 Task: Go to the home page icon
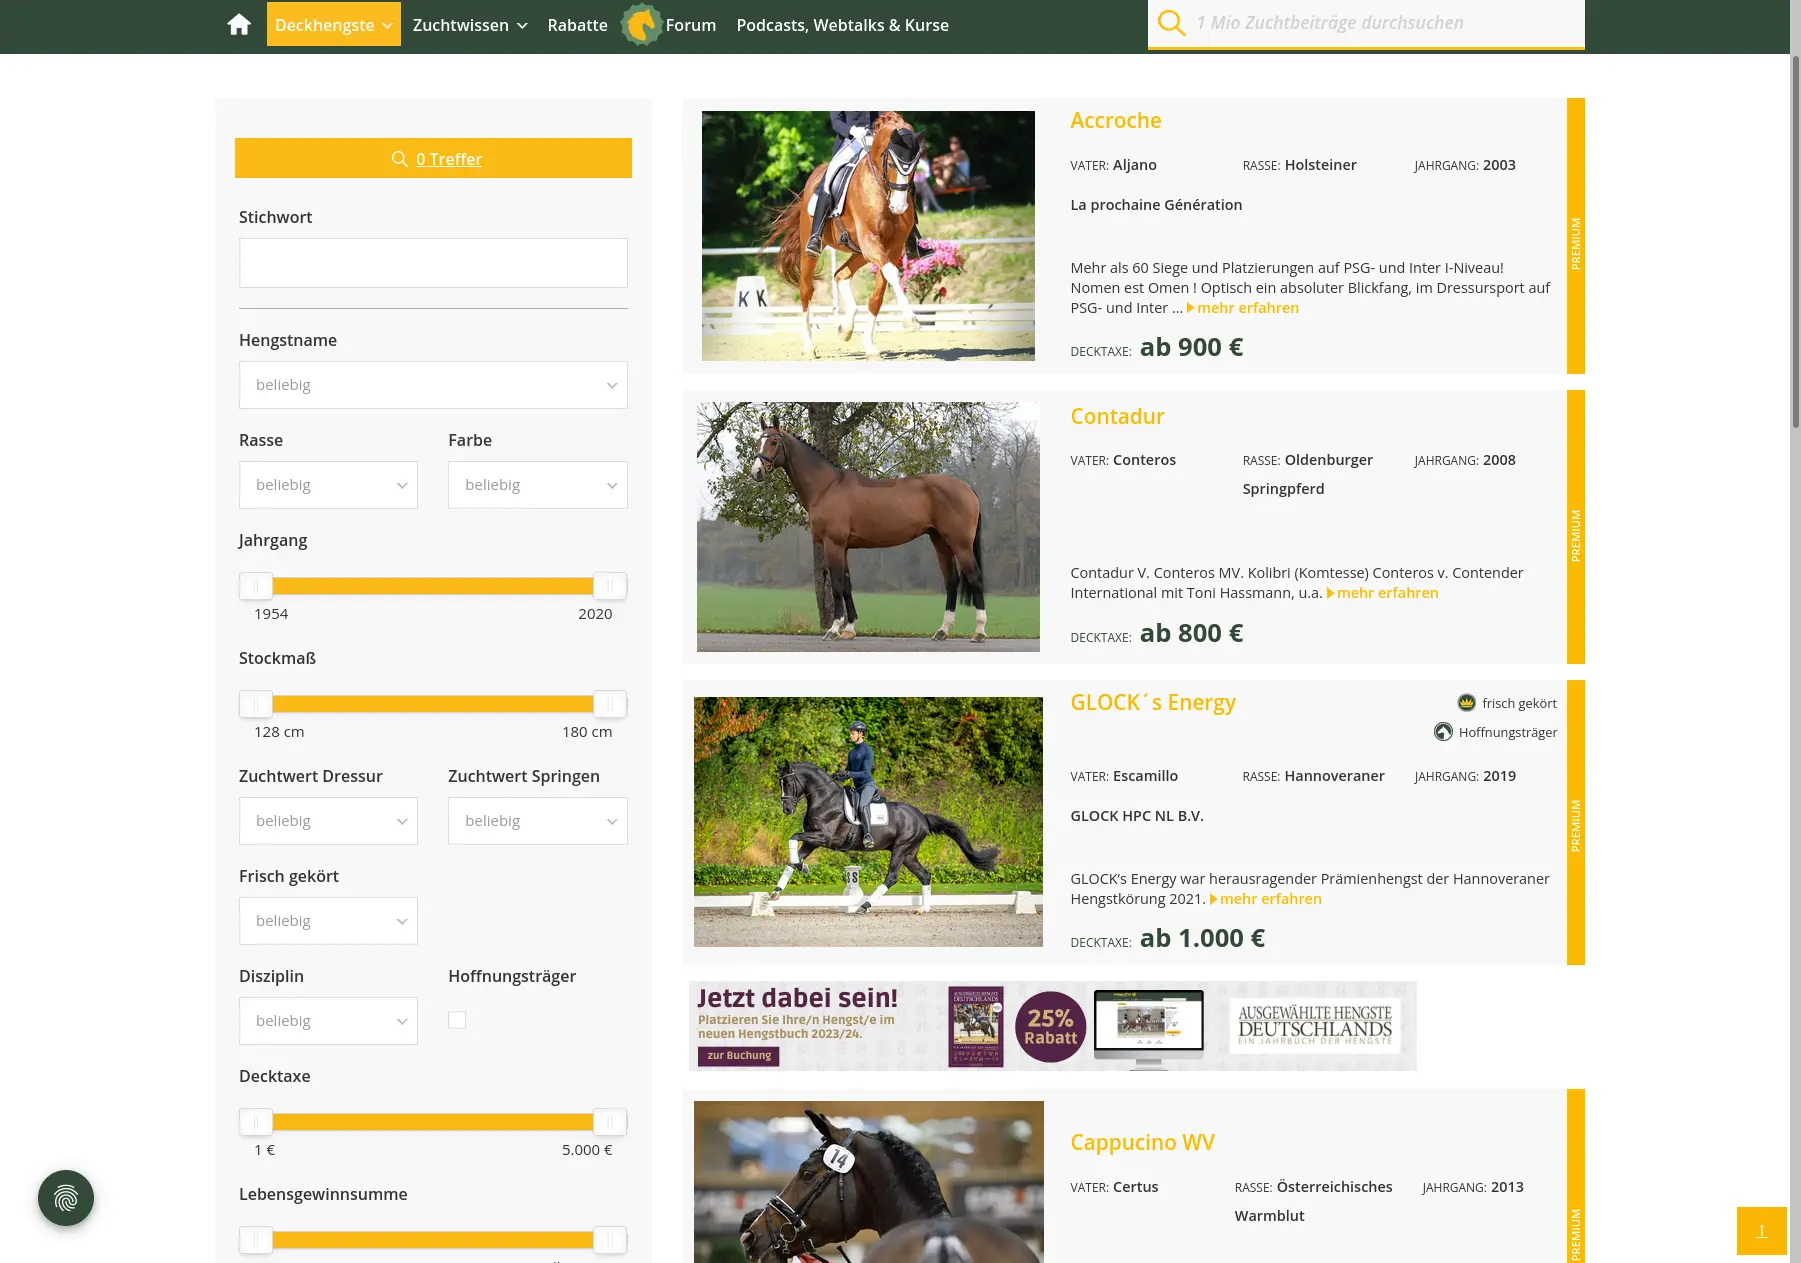point(239,25)
